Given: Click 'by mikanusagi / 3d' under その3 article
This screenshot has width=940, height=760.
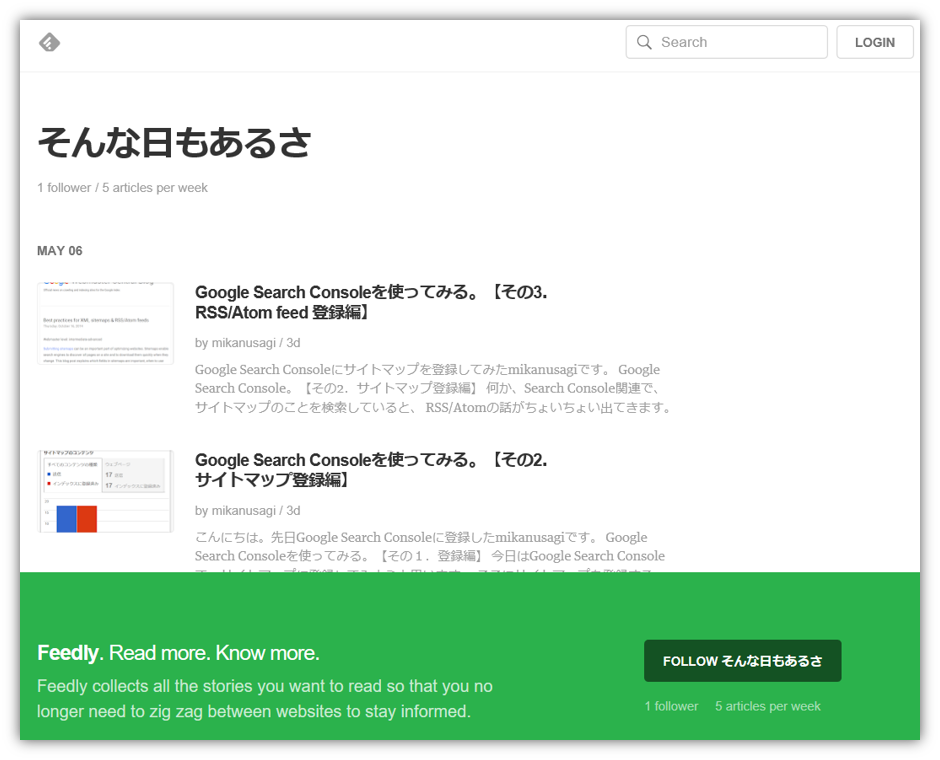Looking at the screenshot, I should (248, 343).
